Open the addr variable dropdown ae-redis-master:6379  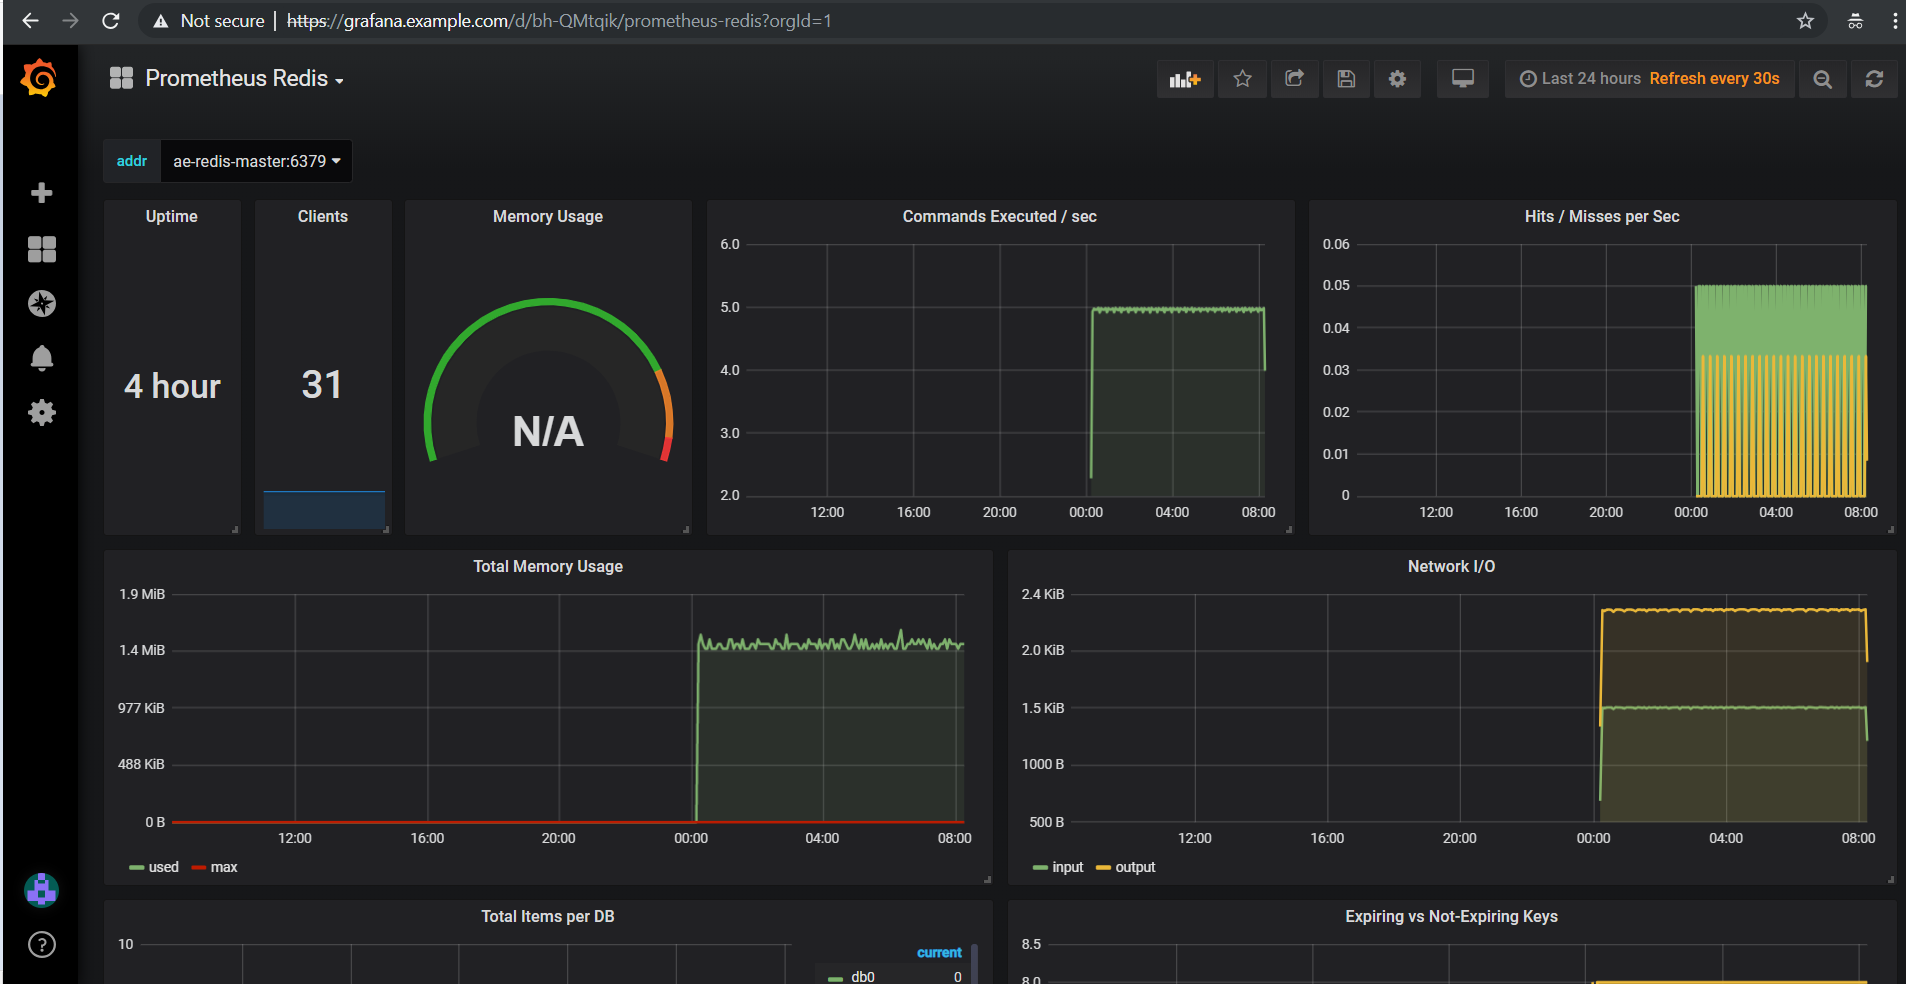tap(256, 161)
